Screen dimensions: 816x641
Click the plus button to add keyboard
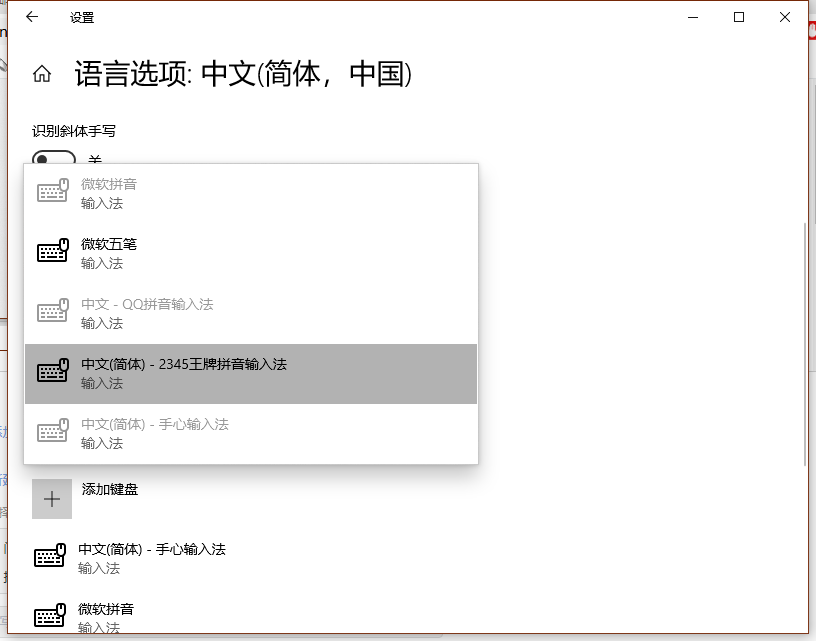point(52,499)
